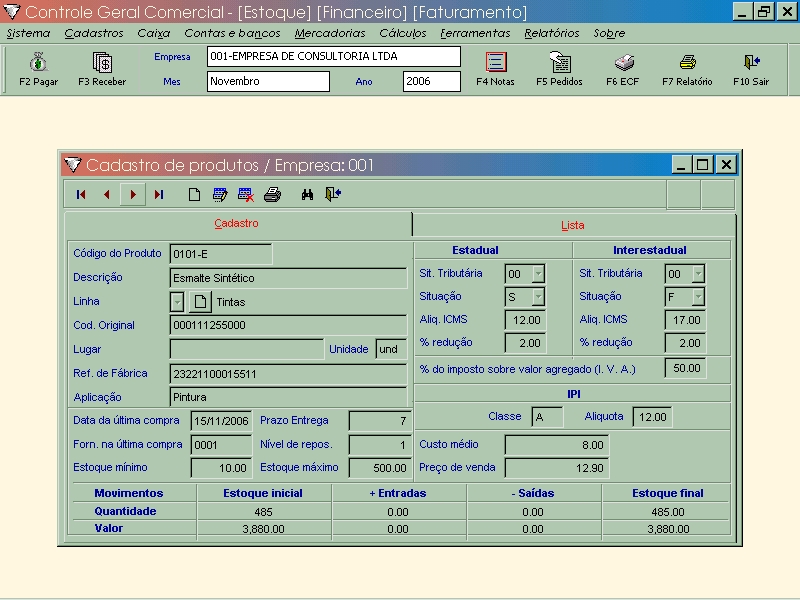Jump to the last product record

pyautogui.click(x=159, y=195)
